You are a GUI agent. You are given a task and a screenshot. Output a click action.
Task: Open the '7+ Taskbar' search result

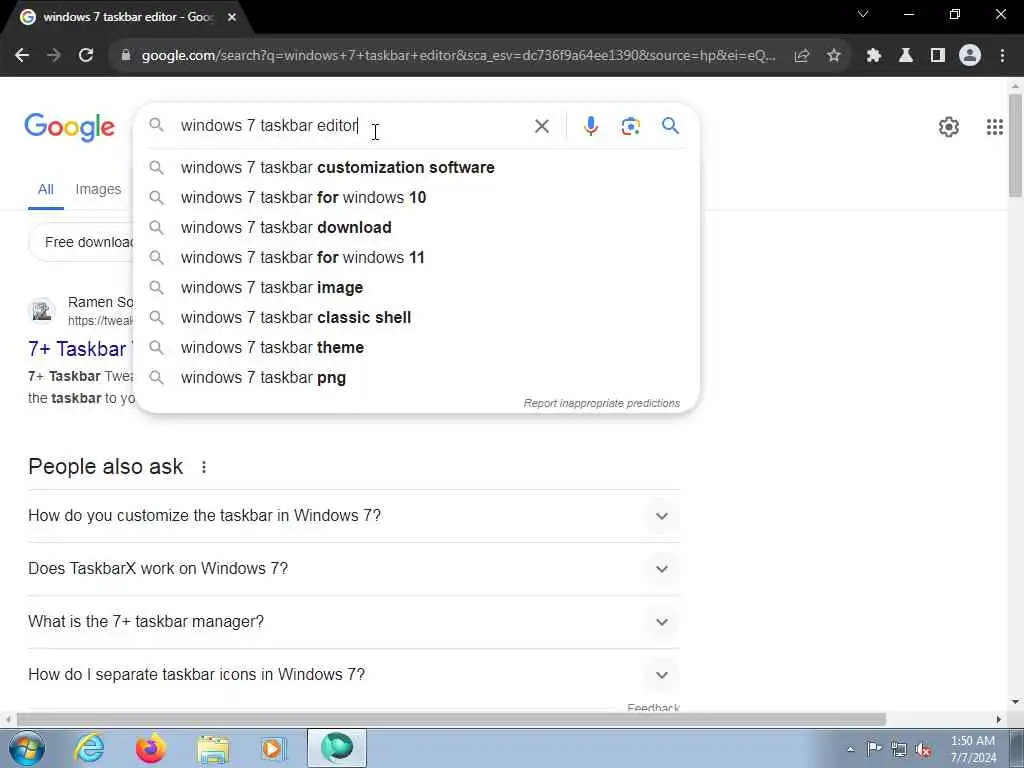[x=77, y=349]
